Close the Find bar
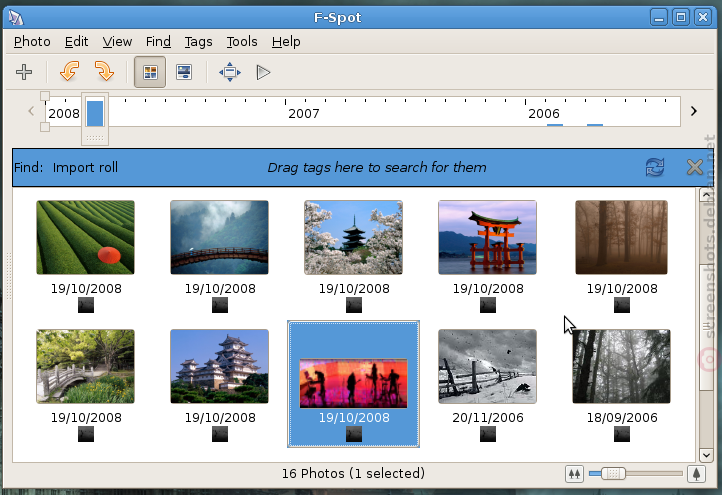The width and height of the screenshot is (722, 495). tap(694, 167)
